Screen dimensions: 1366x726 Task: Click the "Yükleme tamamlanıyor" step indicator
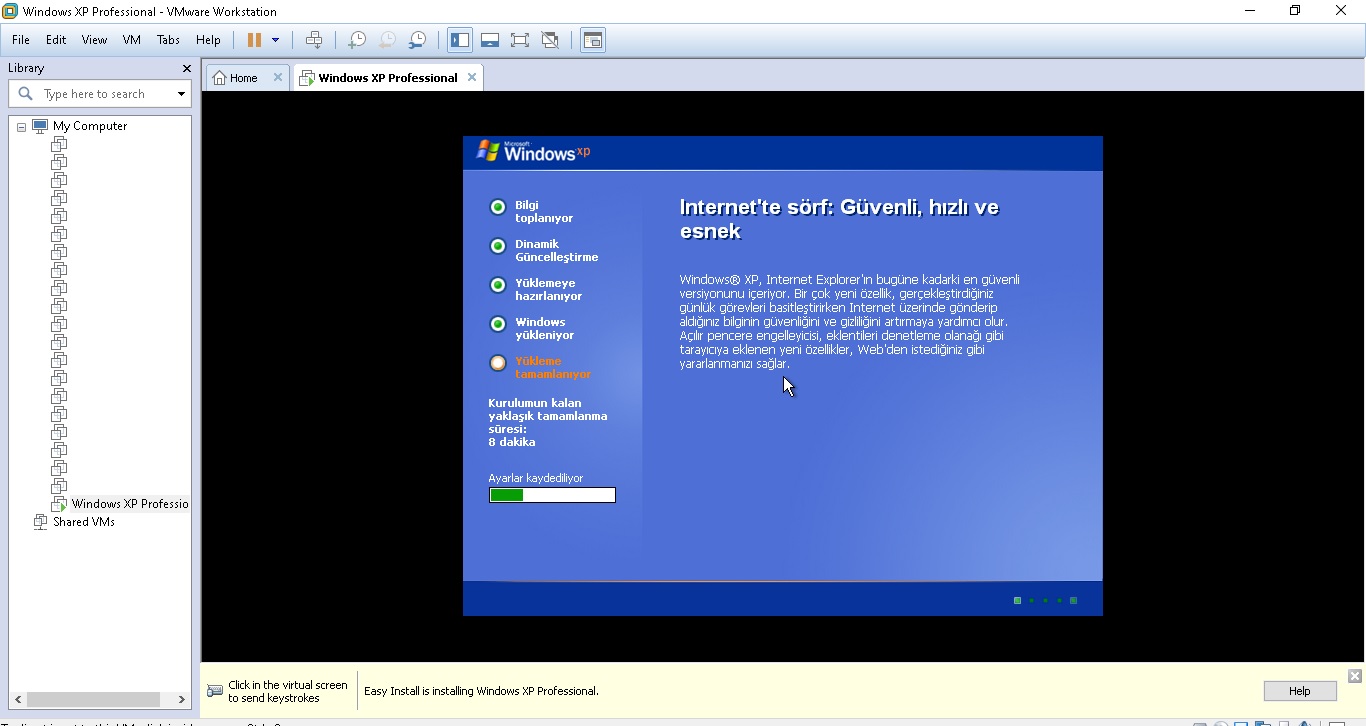click(x=498, y=363)
